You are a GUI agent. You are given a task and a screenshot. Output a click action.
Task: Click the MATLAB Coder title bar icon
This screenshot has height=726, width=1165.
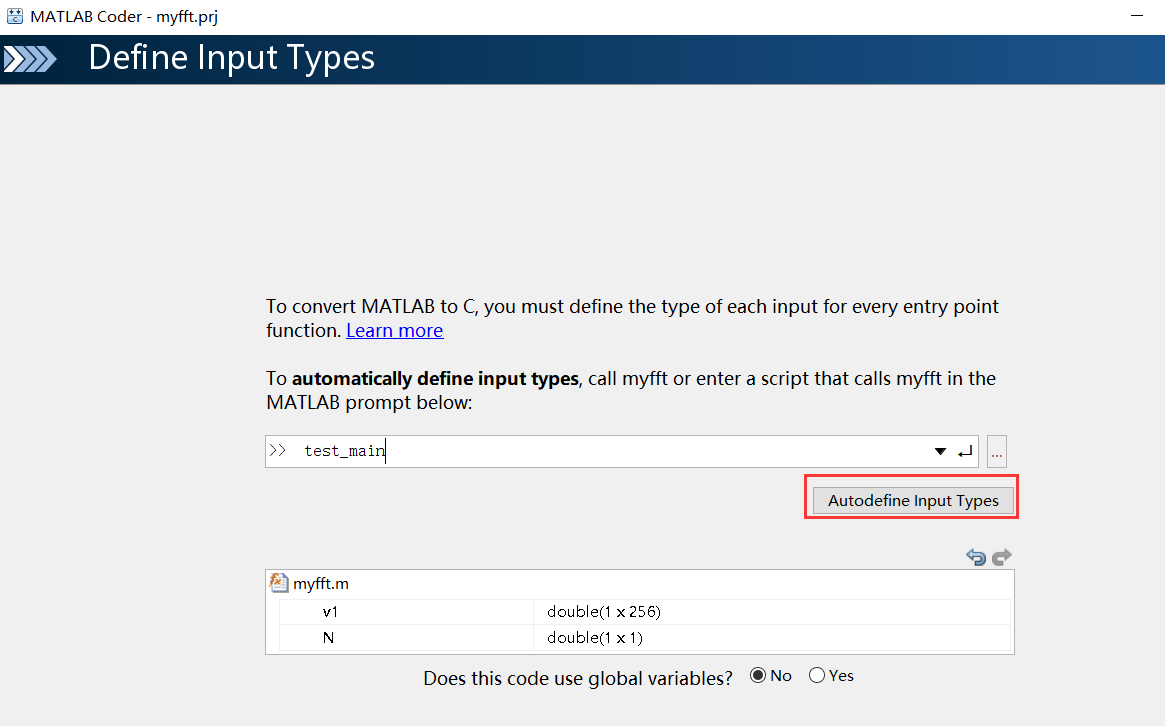15,17
